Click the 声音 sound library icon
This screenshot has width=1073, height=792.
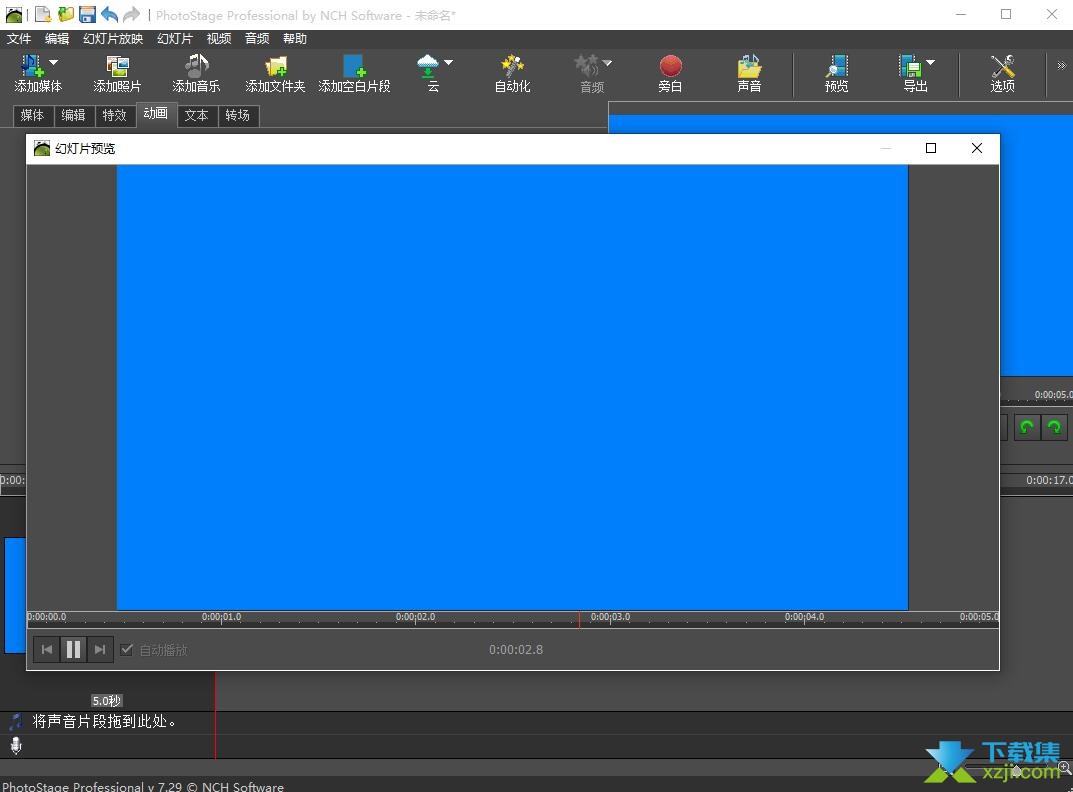click(x=749, y=66)
